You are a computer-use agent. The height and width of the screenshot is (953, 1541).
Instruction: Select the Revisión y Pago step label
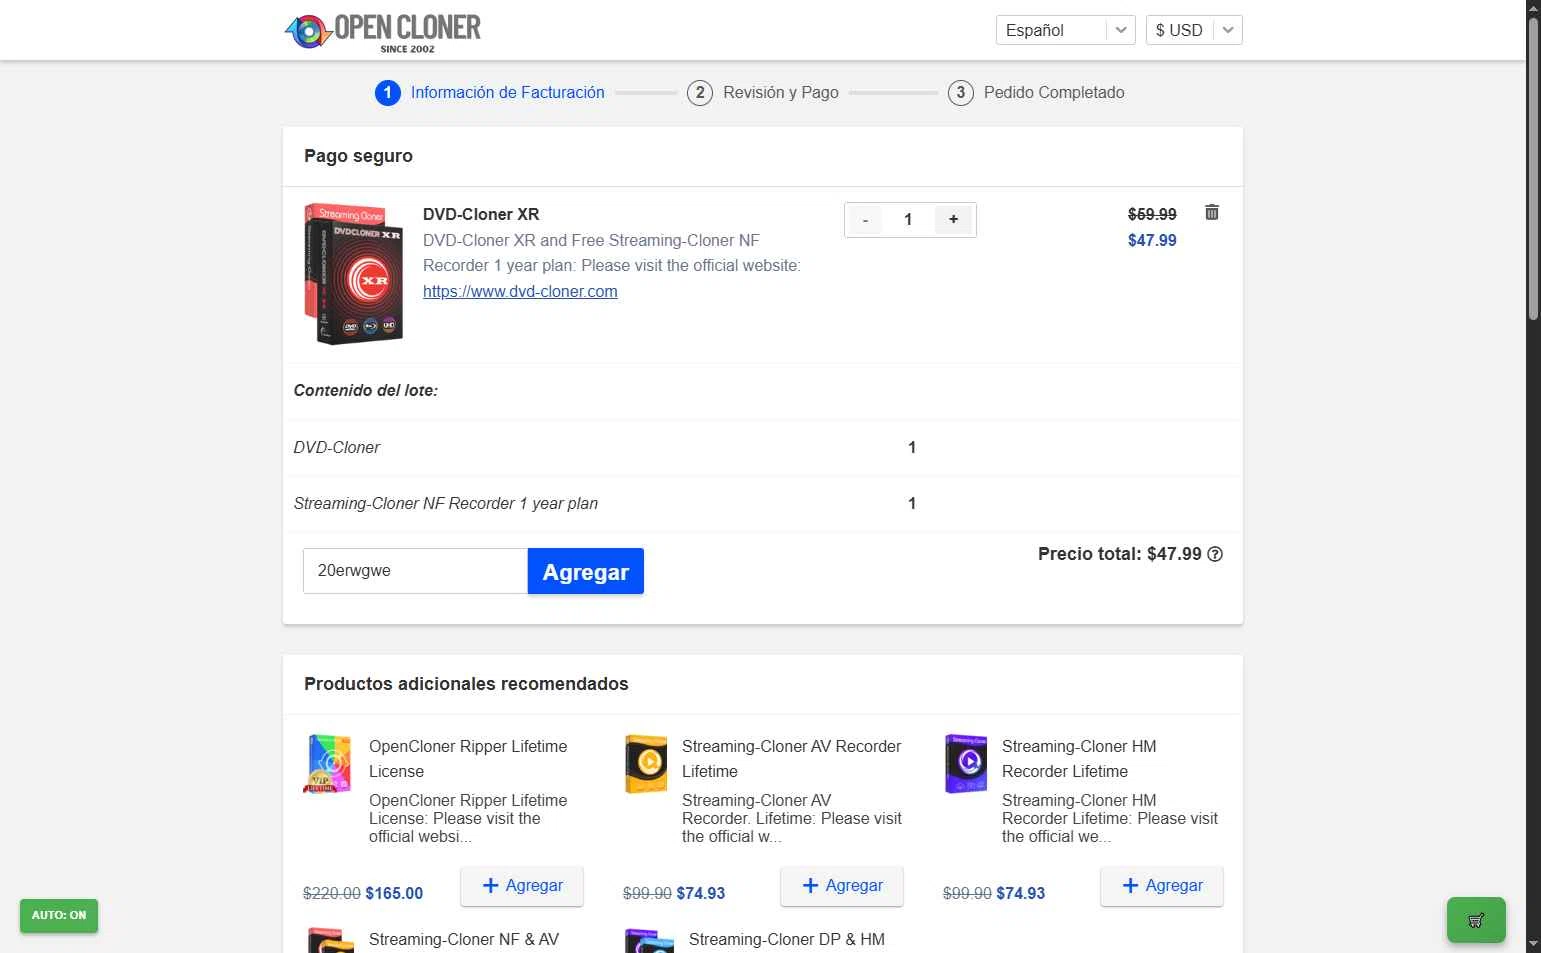[781, 93]
